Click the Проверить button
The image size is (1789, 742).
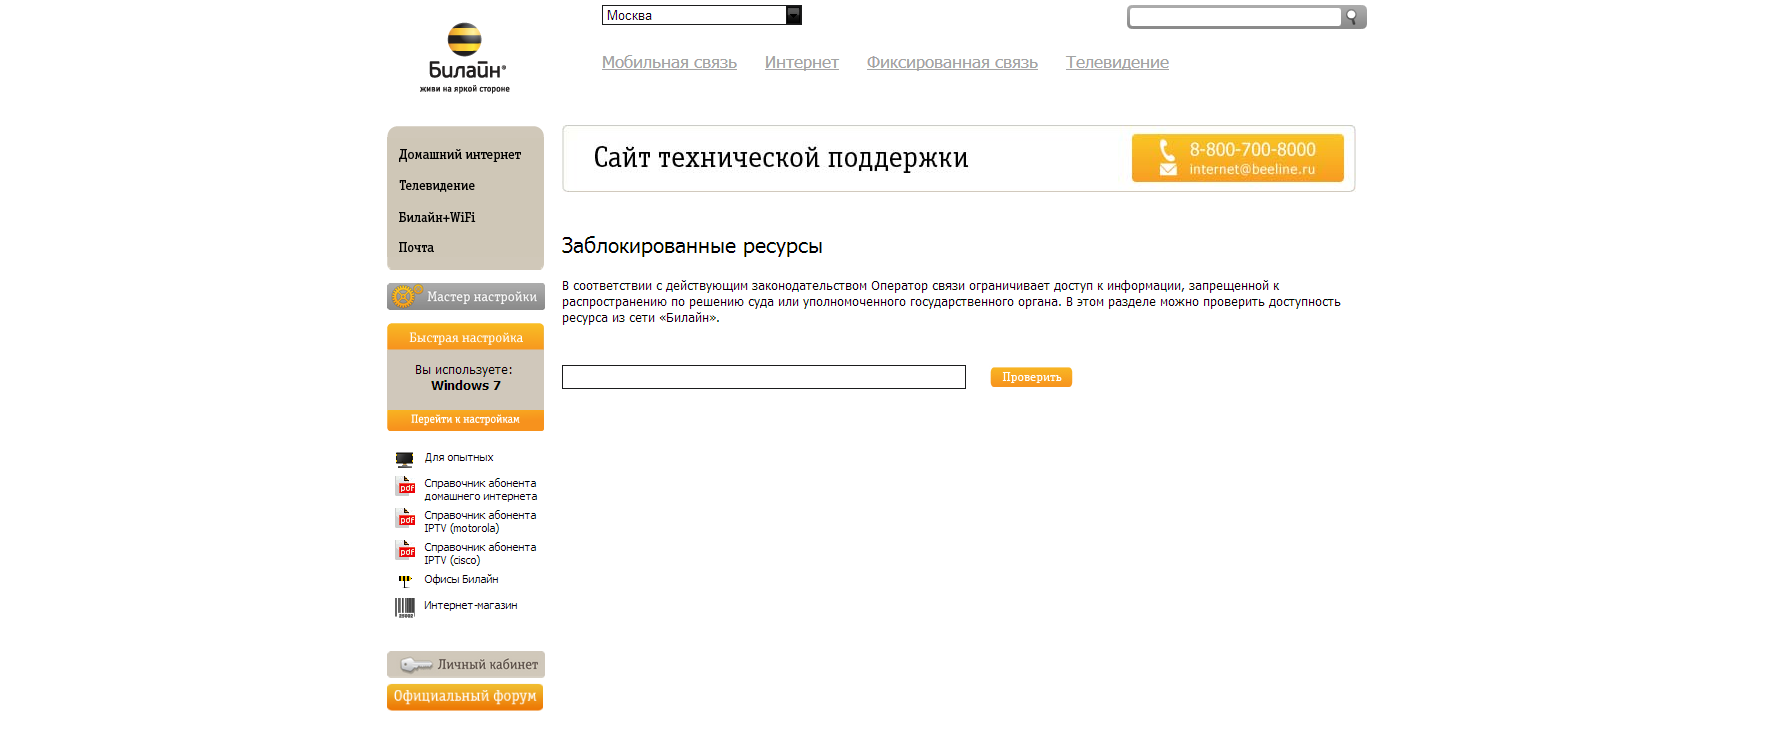[1031, 377]
